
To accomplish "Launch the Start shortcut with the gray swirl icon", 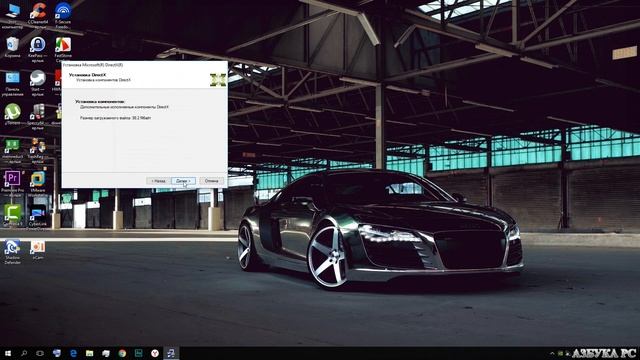I will tap(38, 83).
